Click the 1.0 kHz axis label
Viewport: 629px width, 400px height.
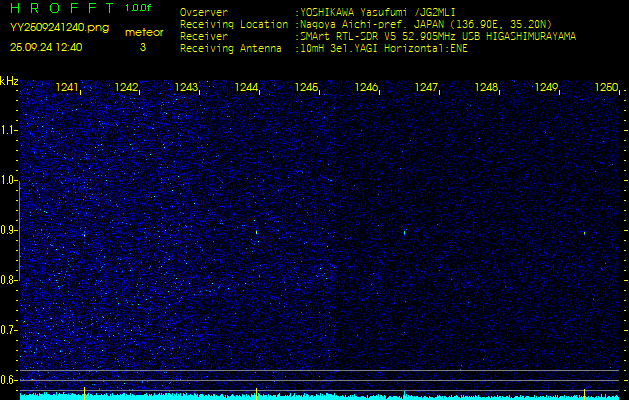8,180
